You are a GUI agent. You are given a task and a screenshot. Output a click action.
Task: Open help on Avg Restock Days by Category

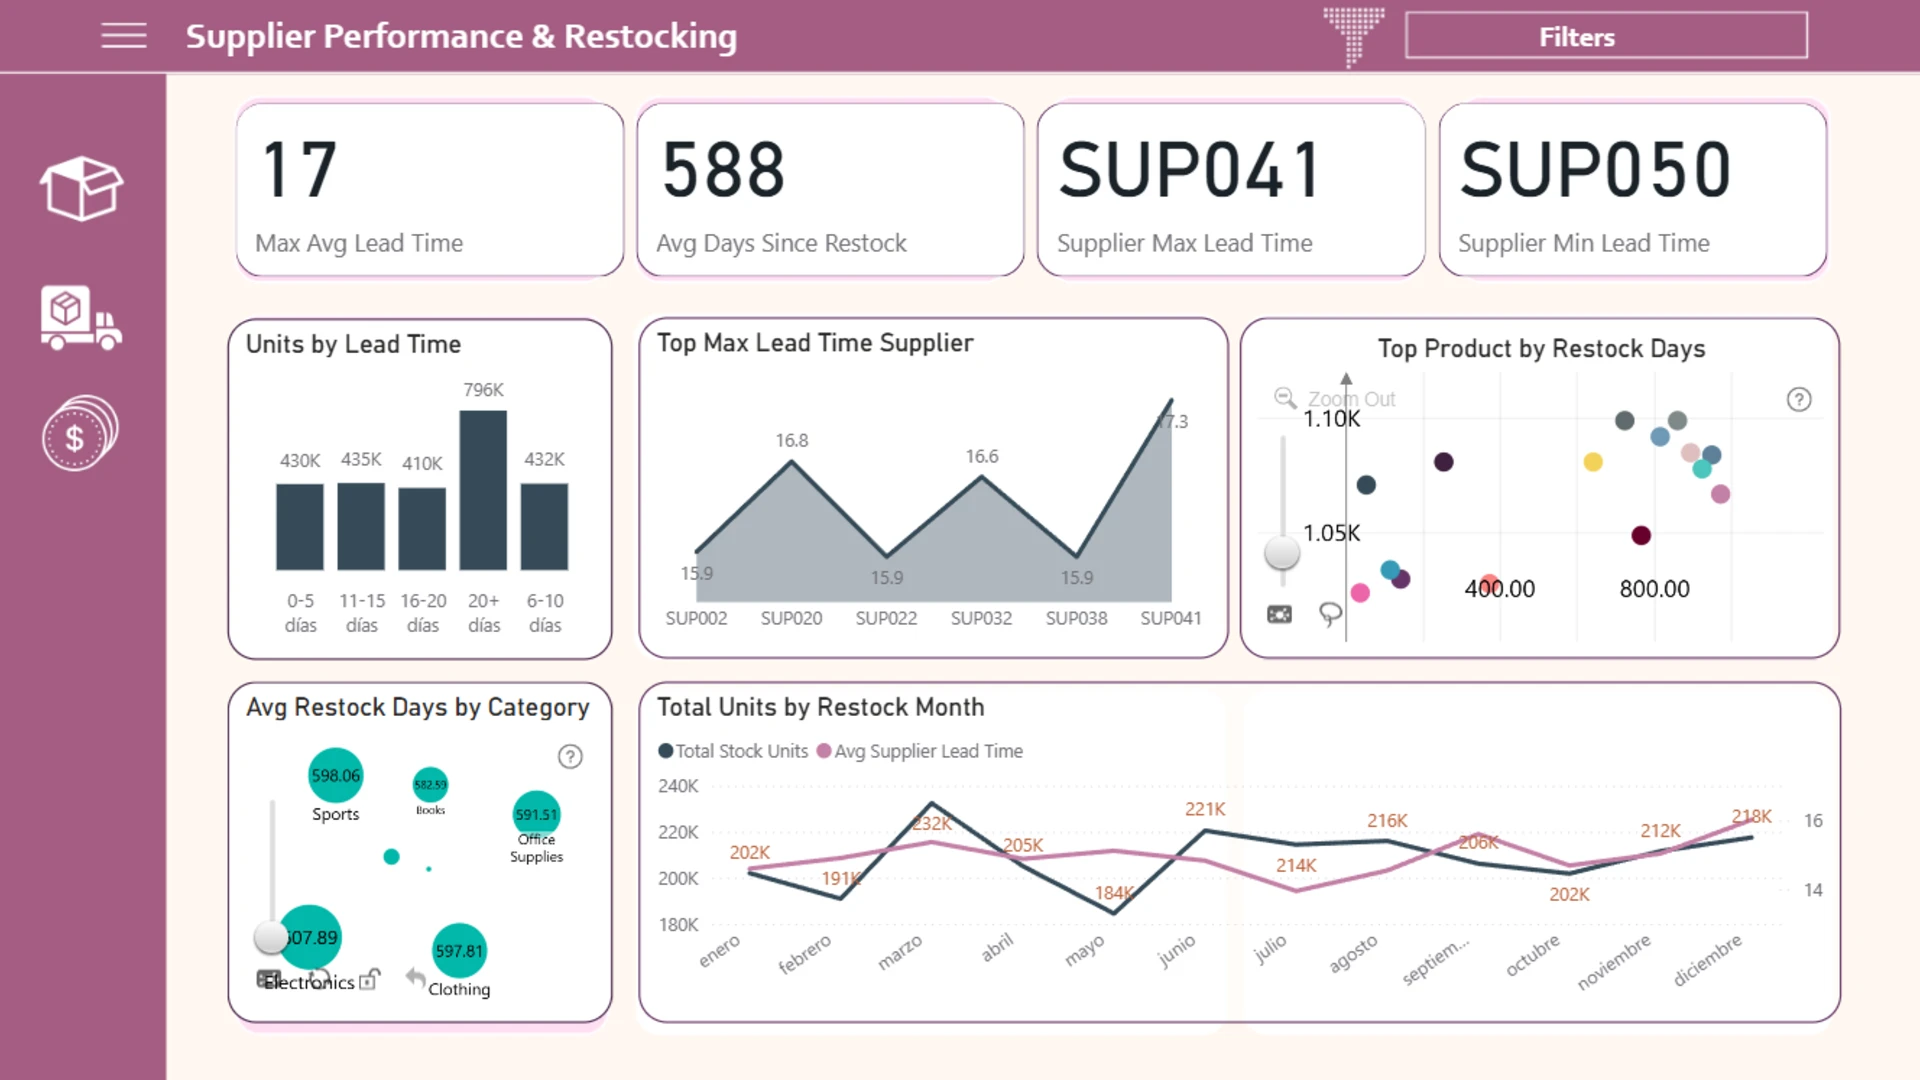click(570, 757)
